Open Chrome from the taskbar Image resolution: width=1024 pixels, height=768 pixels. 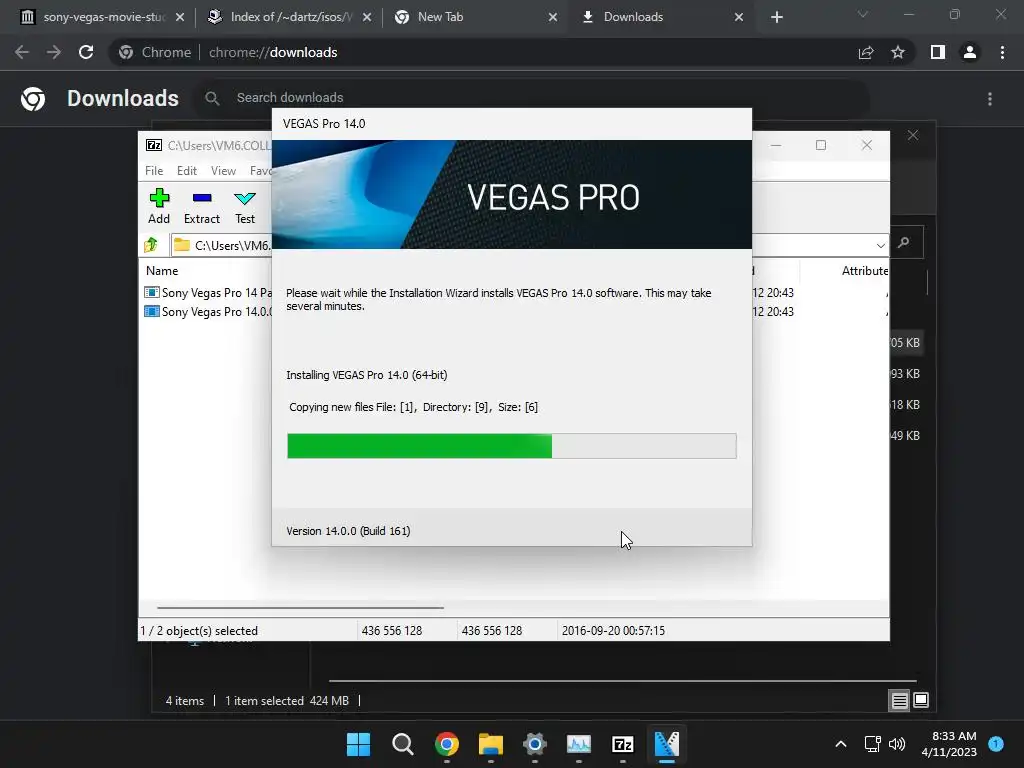(447, 744)
